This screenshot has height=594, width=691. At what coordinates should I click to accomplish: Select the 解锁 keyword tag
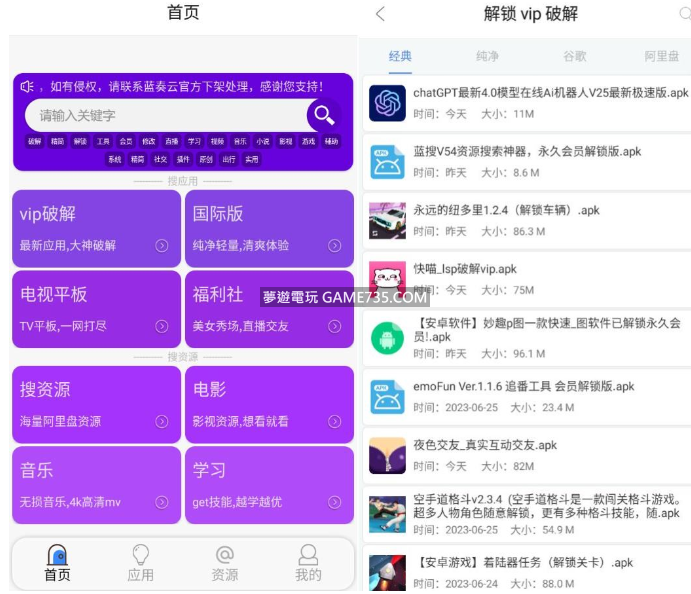[x=80, y=141]
